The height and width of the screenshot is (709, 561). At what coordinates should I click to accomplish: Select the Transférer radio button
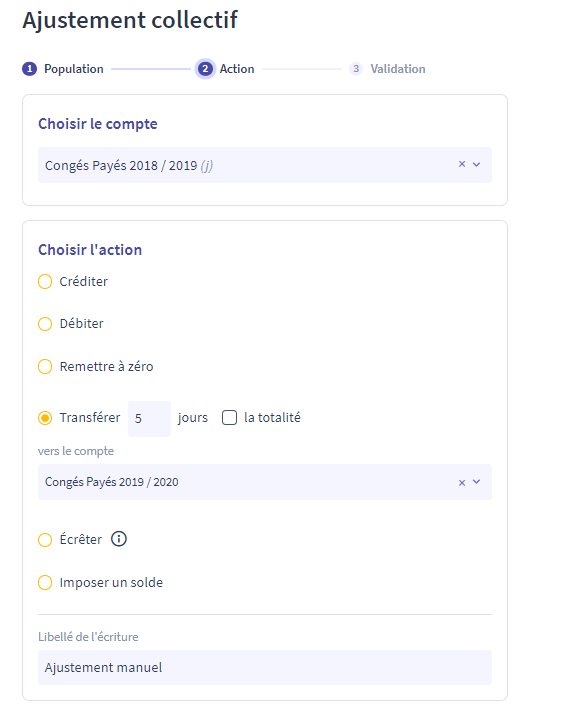click(x=45, y=418)
